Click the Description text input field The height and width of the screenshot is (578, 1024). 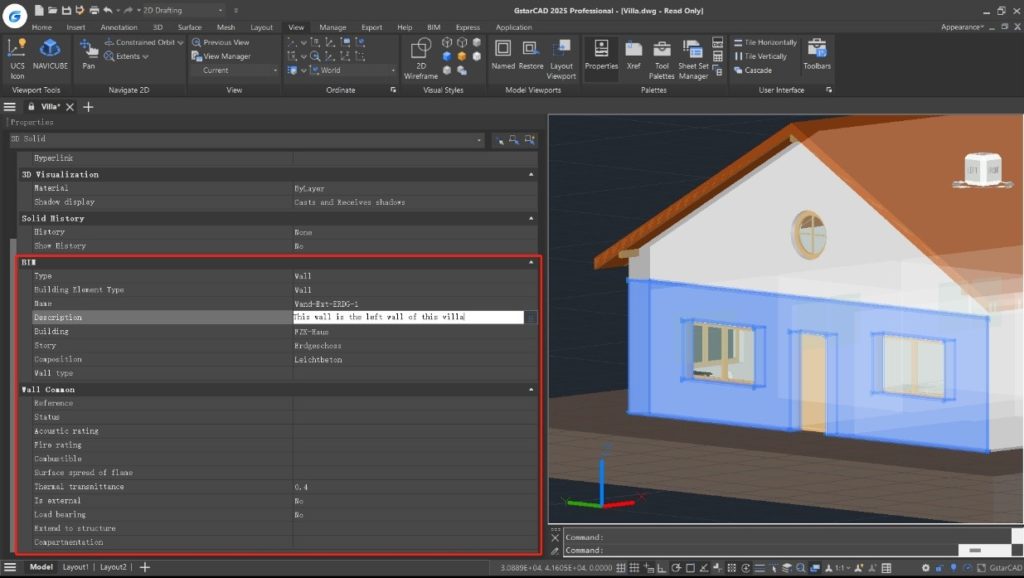(x=407, y=317)
